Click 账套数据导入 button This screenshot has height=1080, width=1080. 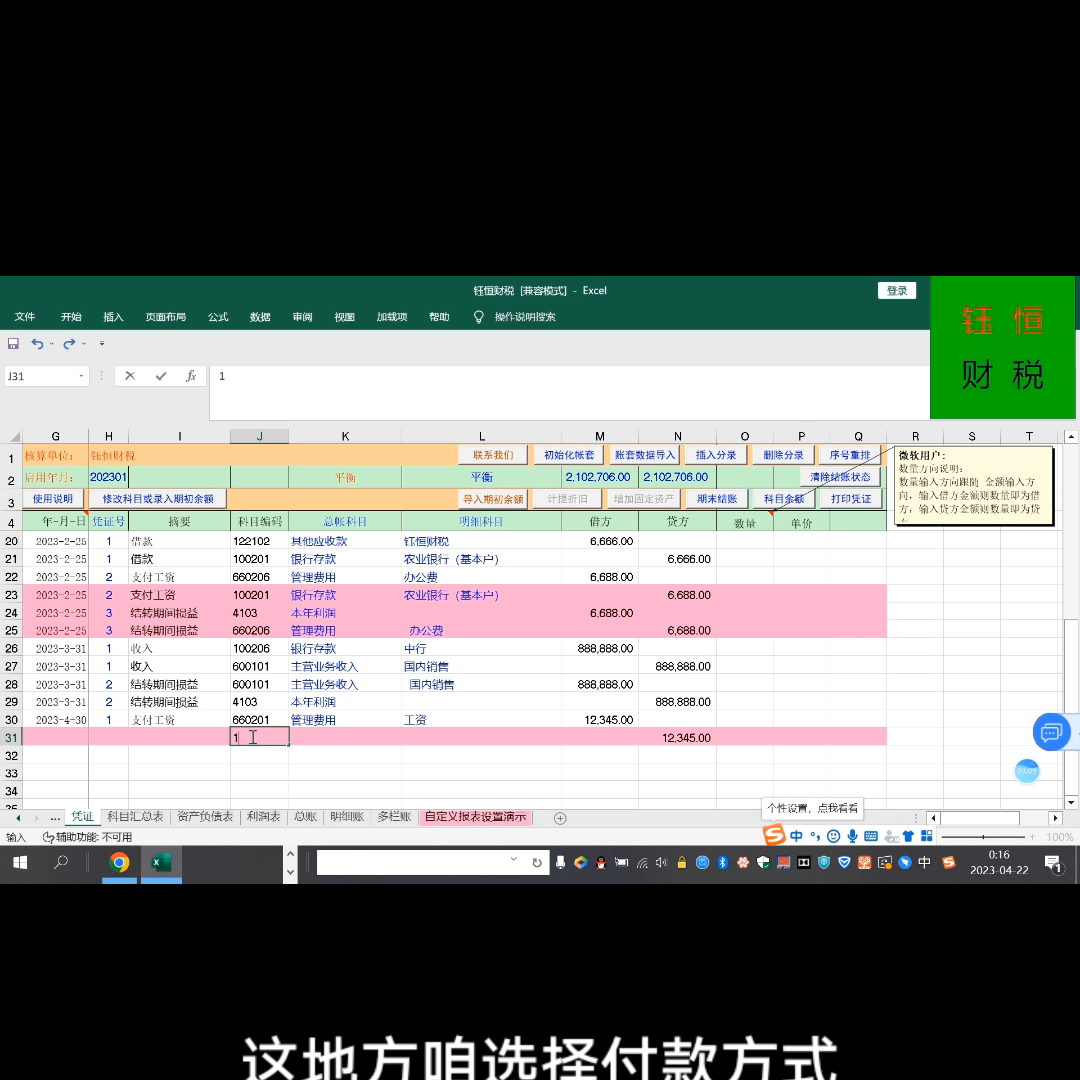coord(645,455)
